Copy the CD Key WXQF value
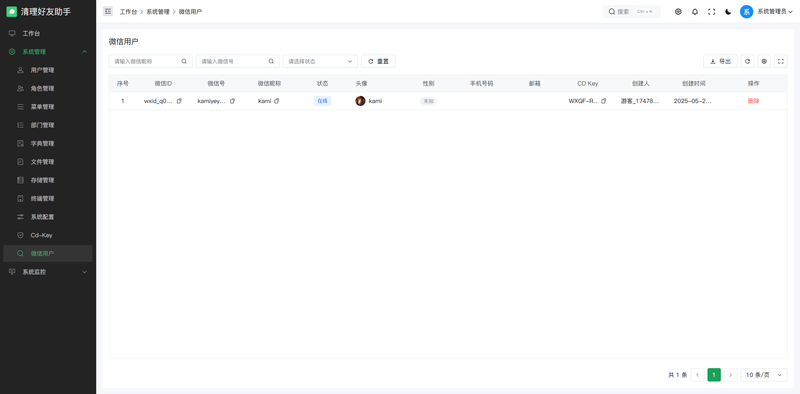 604,101
